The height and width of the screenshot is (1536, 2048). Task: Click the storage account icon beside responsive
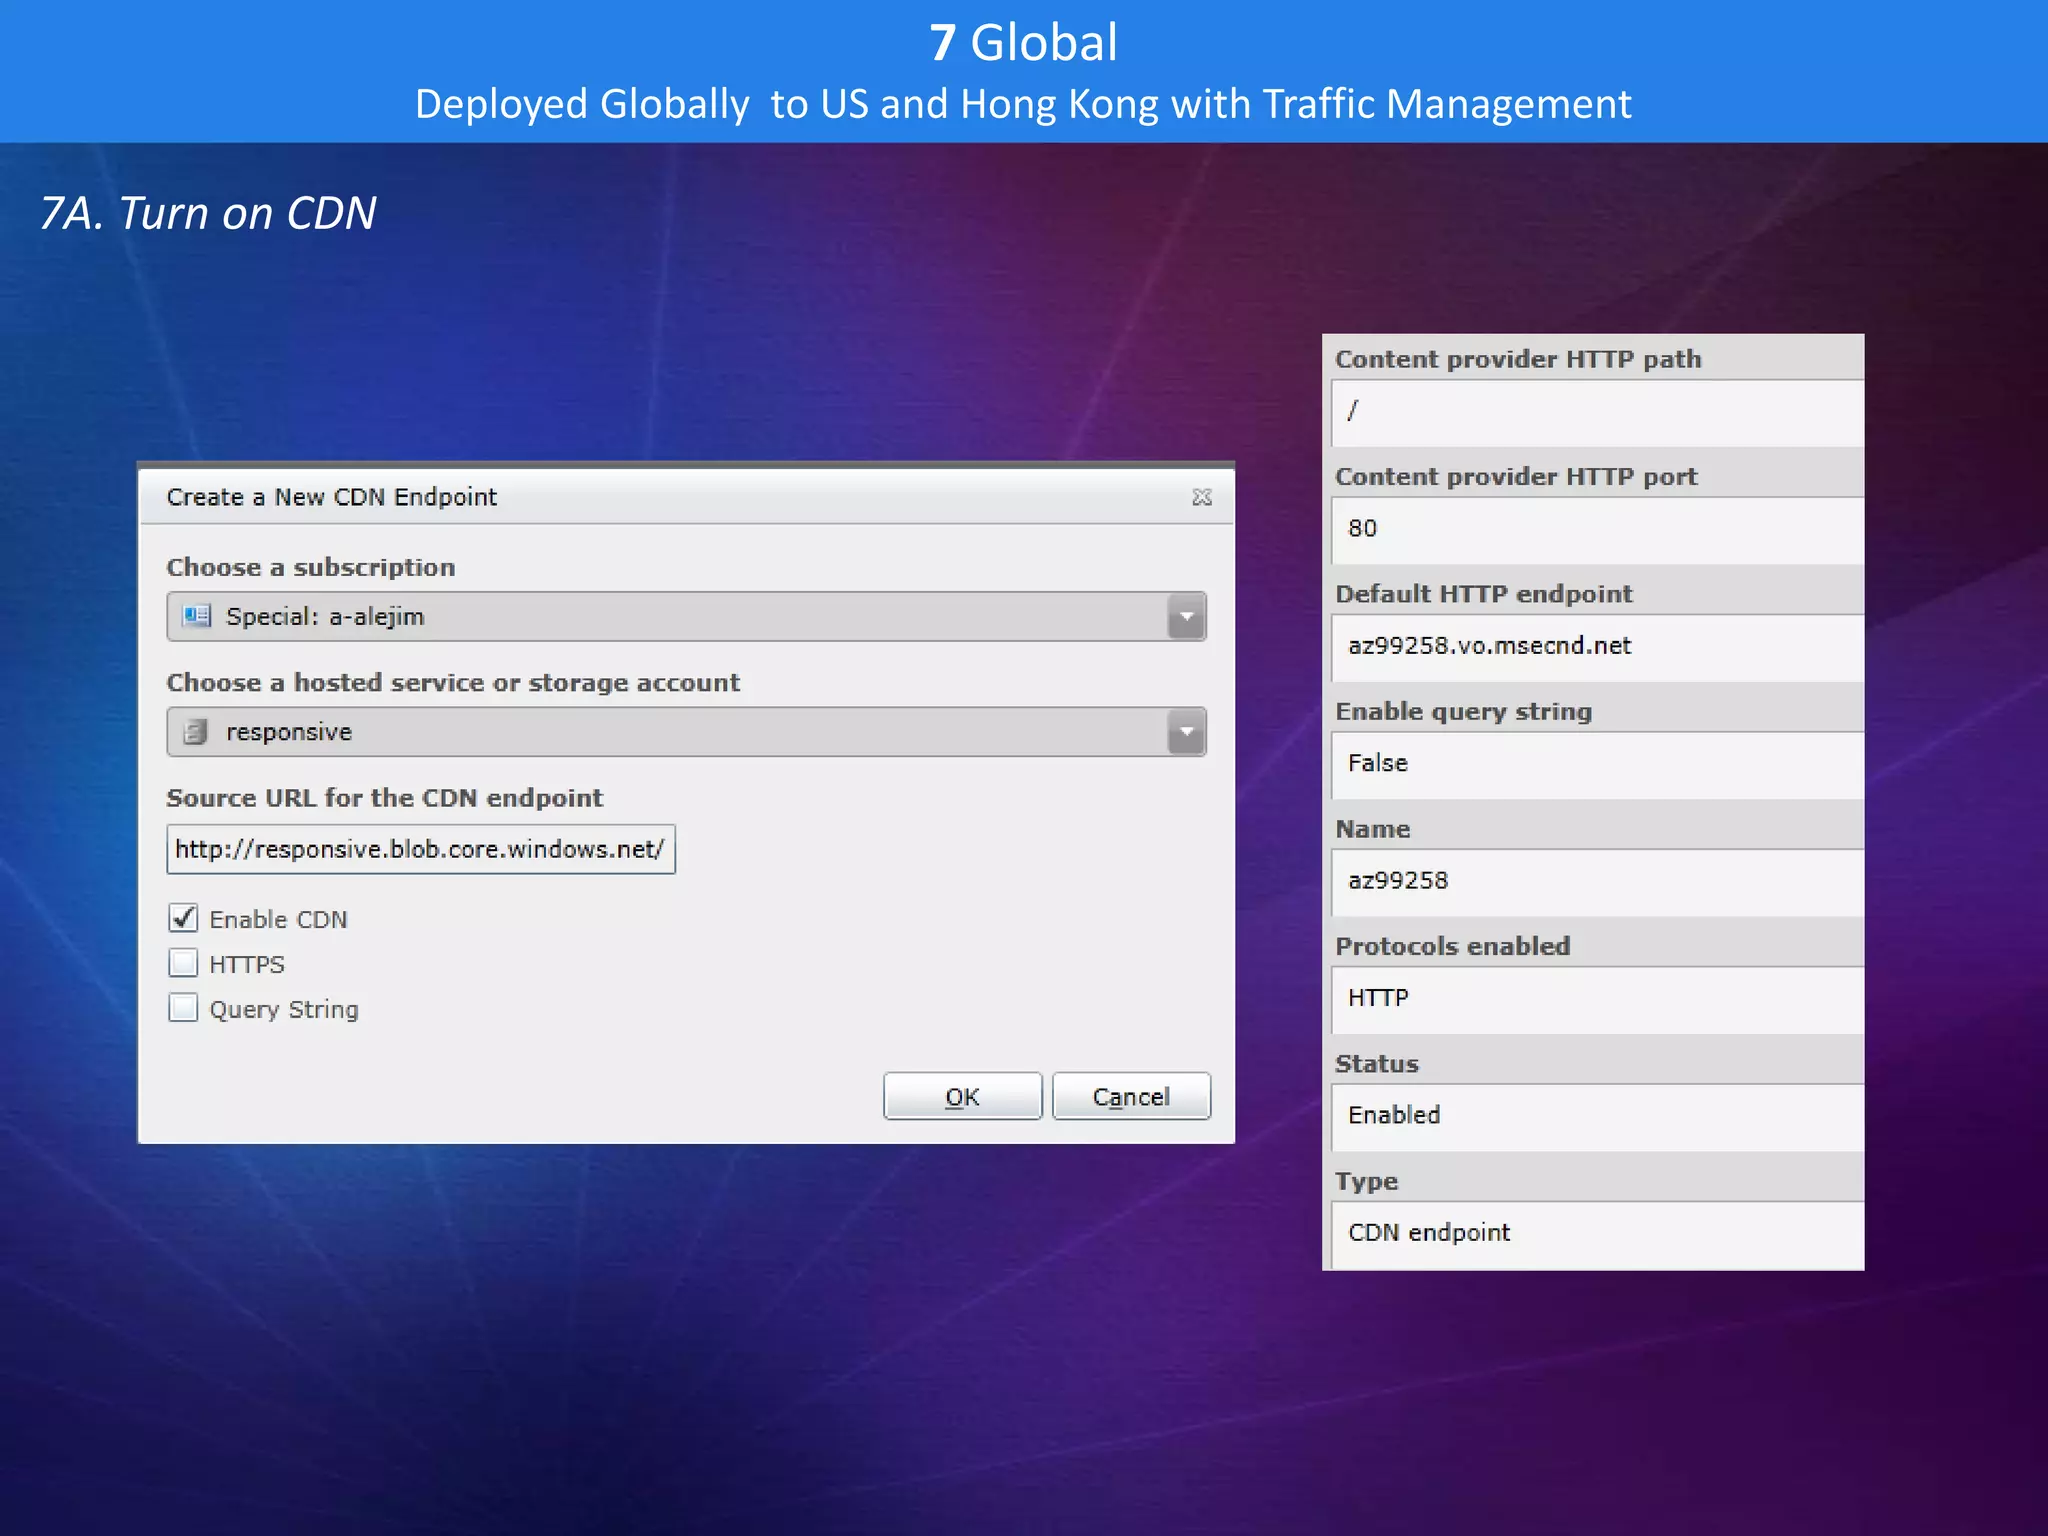pyautogui.click(x=196, y=732)
